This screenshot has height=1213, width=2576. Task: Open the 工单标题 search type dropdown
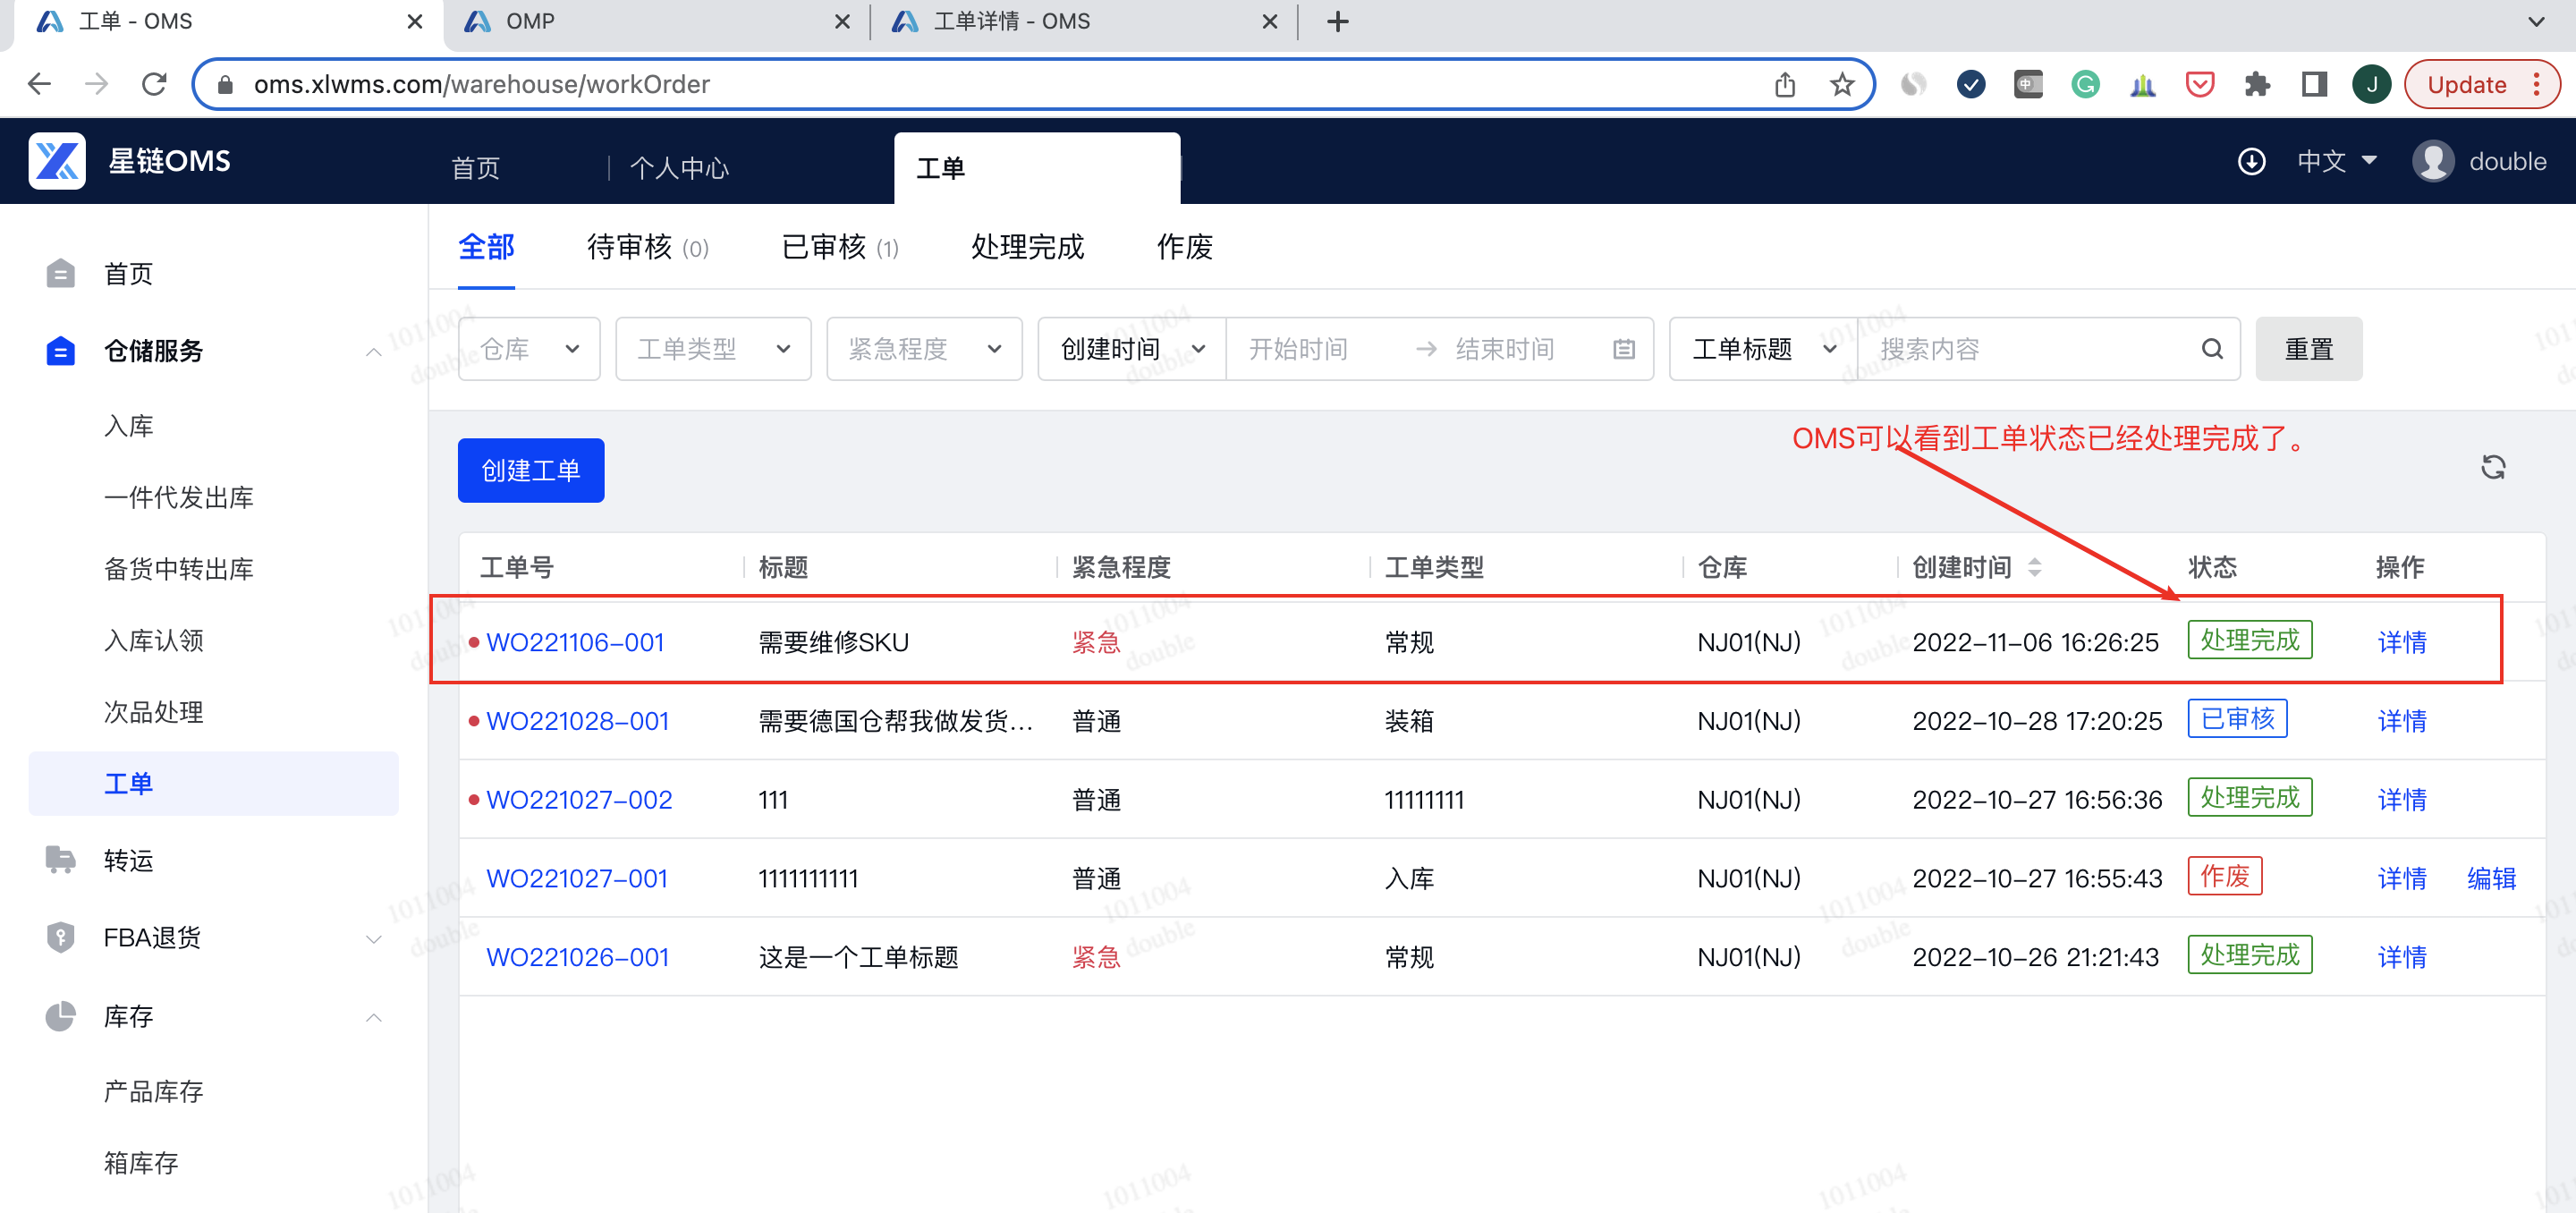[1763, 349]
